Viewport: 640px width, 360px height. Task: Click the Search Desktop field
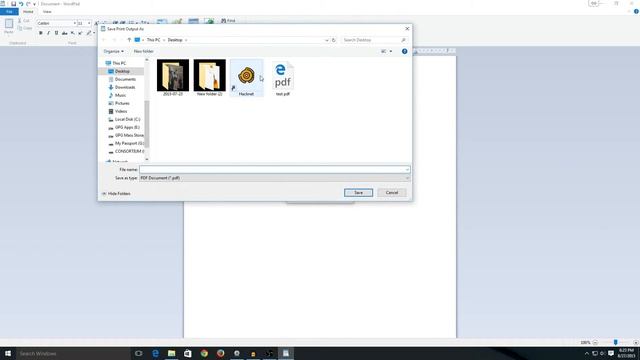pyautogui.click(x=371, y=40)
